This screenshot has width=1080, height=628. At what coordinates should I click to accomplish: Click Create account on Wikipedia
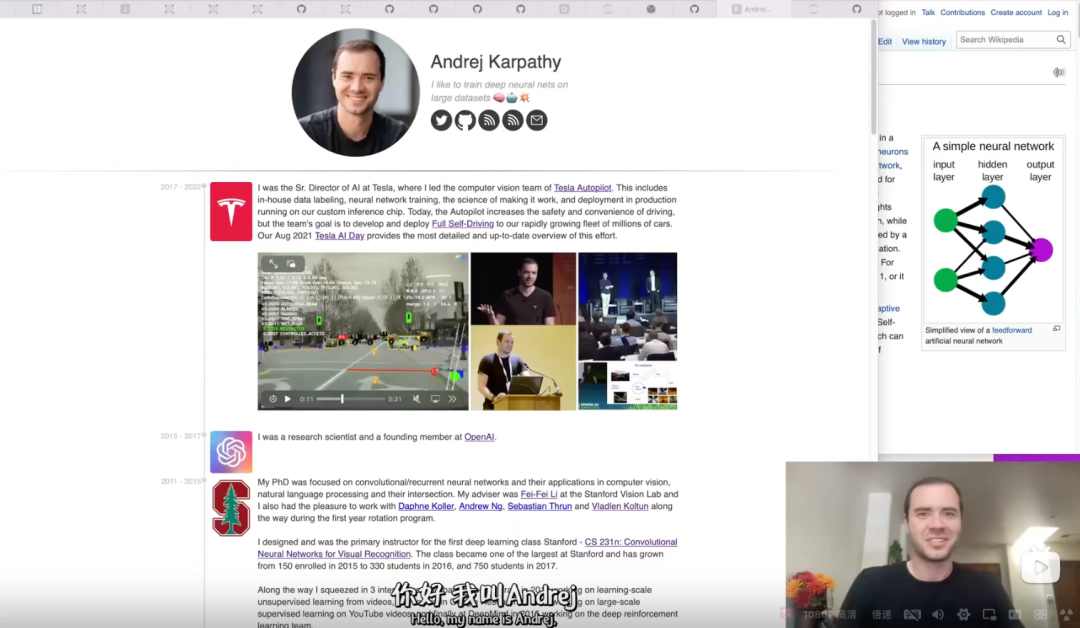(1016, 12)
